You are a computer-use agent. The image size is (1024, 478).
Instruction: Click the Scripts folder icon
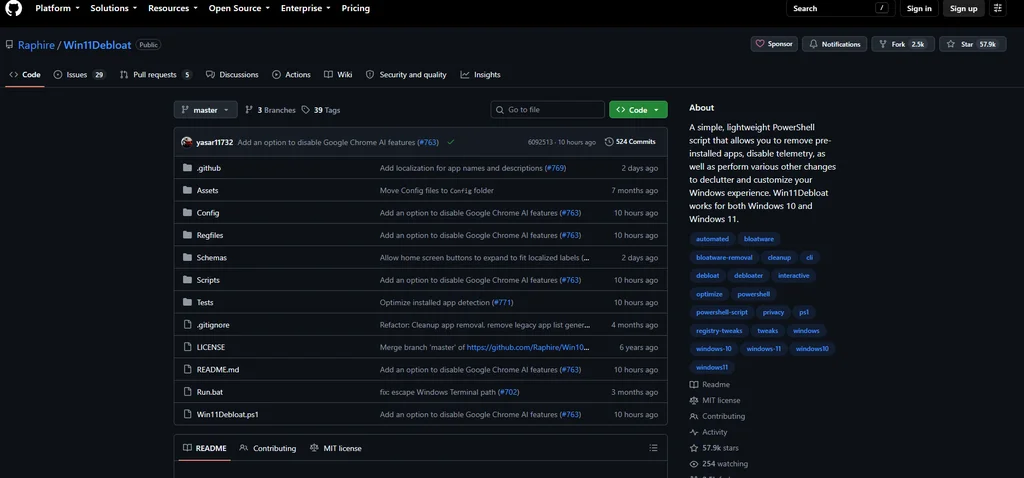pos(187,280)
